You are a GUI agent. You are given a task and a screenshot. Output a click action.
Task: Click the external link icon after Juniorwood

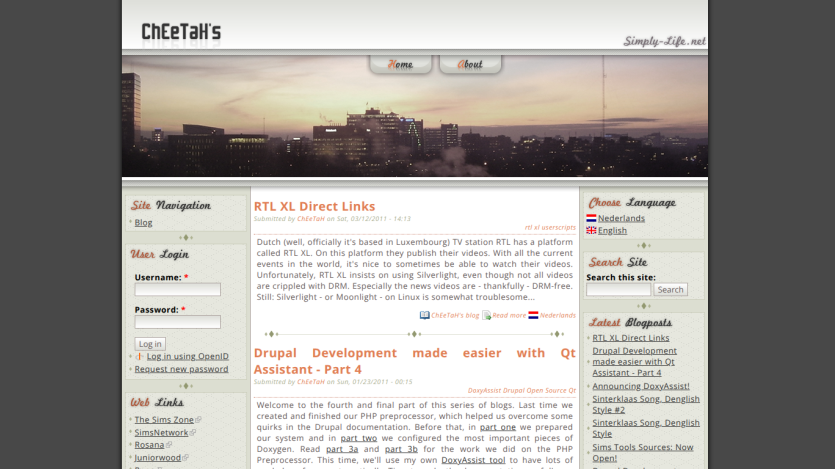[x=185, y=458]
